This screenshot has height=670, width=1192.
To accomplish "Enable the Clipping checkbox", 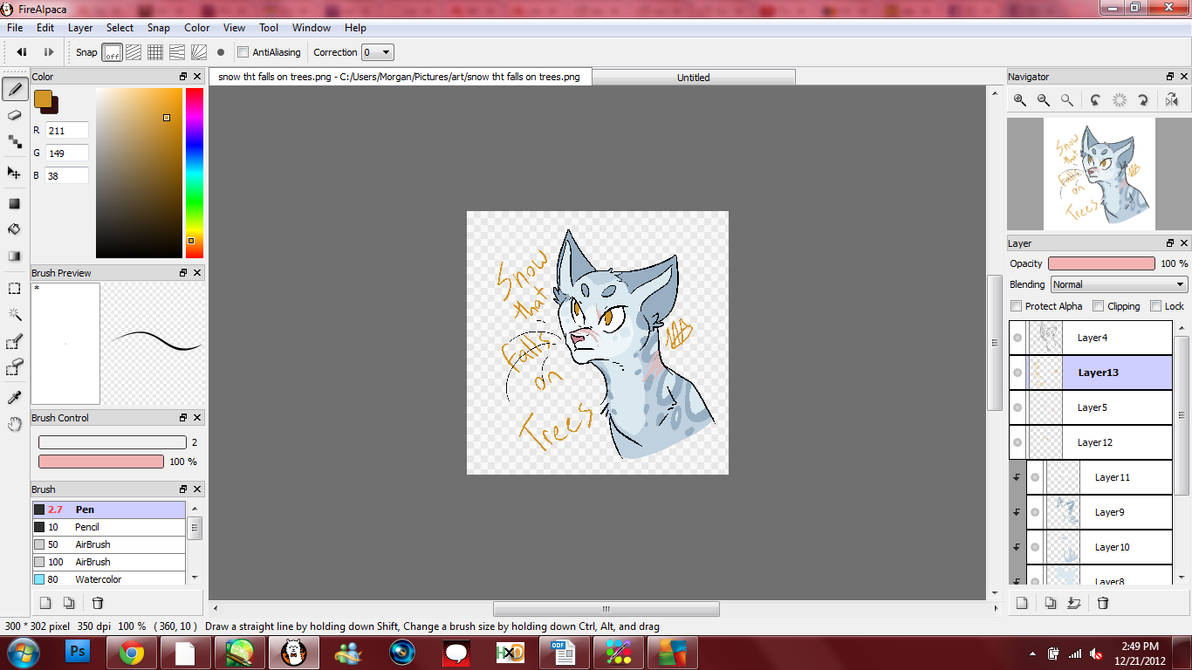I will [x=1097, y=306].
